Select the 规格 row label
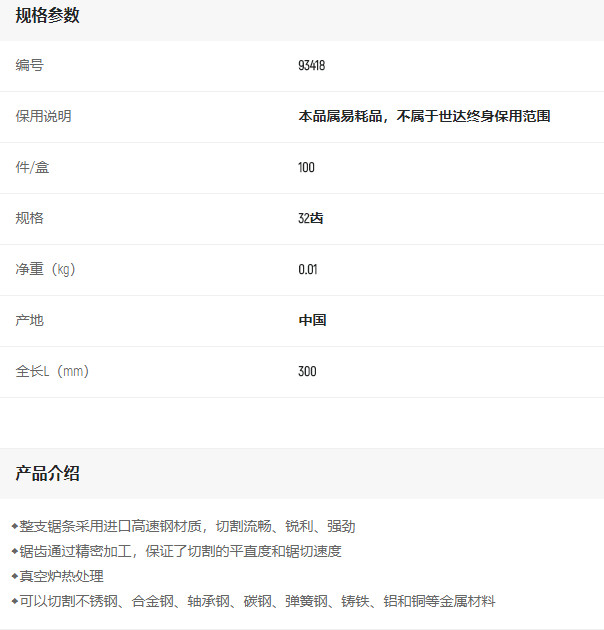This screenshot has width=604, height=630. click(x=30, y=219)
